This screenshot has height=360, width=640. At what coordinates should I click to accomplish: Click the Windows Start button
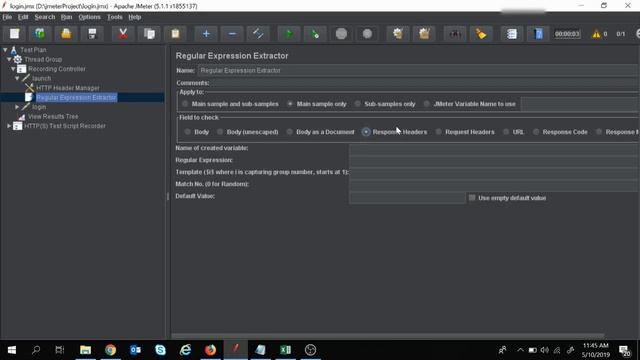[12, 350]
